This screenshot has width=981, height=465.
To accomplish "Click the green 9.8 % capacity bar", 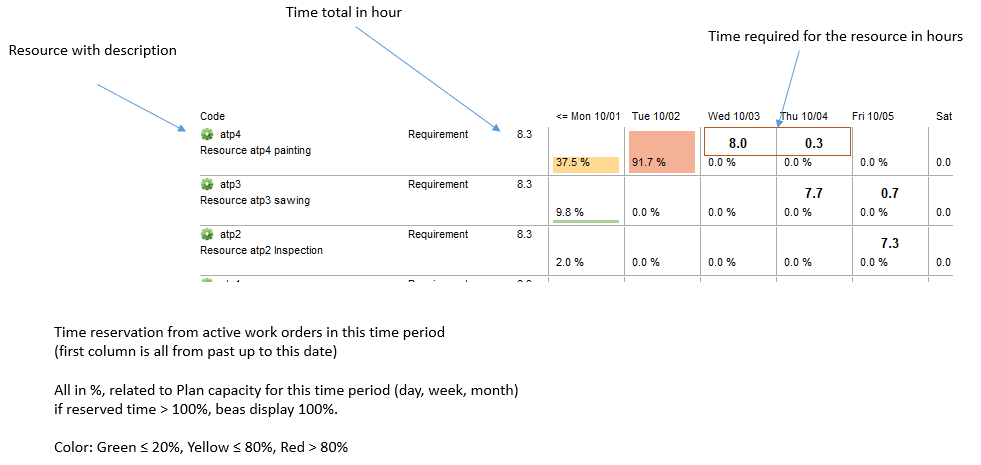I will point(585,220).
